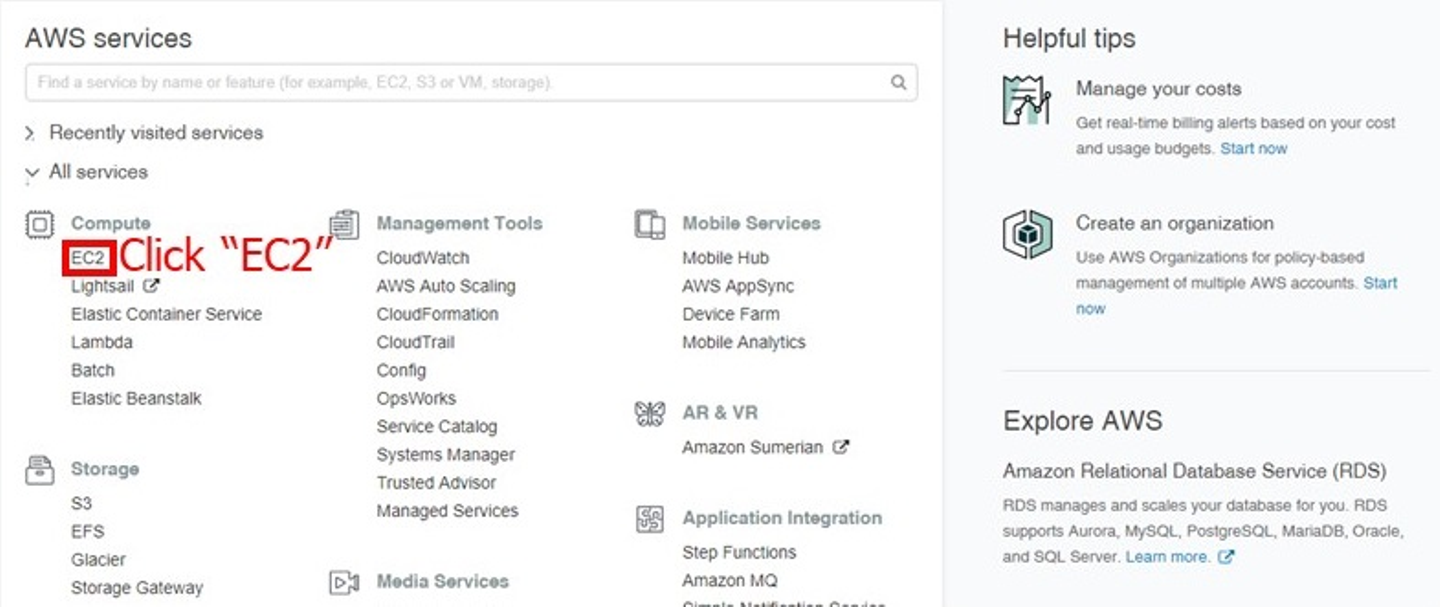Open the EC2 service
Screen dimensions: 1440x607
pyautogui.click(x=88, y=258)
